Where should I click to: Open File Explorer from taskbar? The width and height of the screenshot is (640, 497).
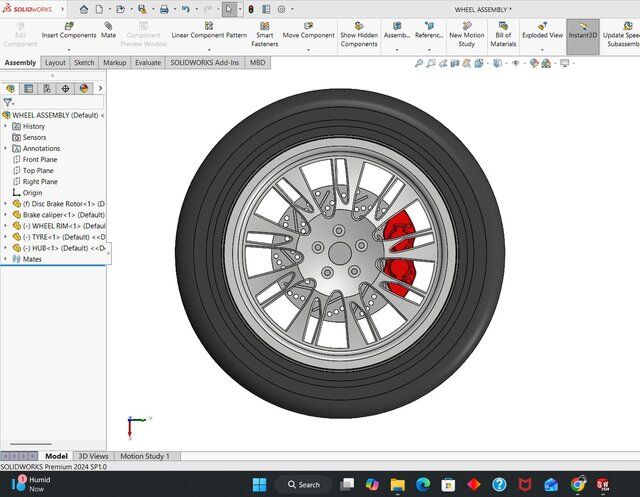tap(398, 484)
